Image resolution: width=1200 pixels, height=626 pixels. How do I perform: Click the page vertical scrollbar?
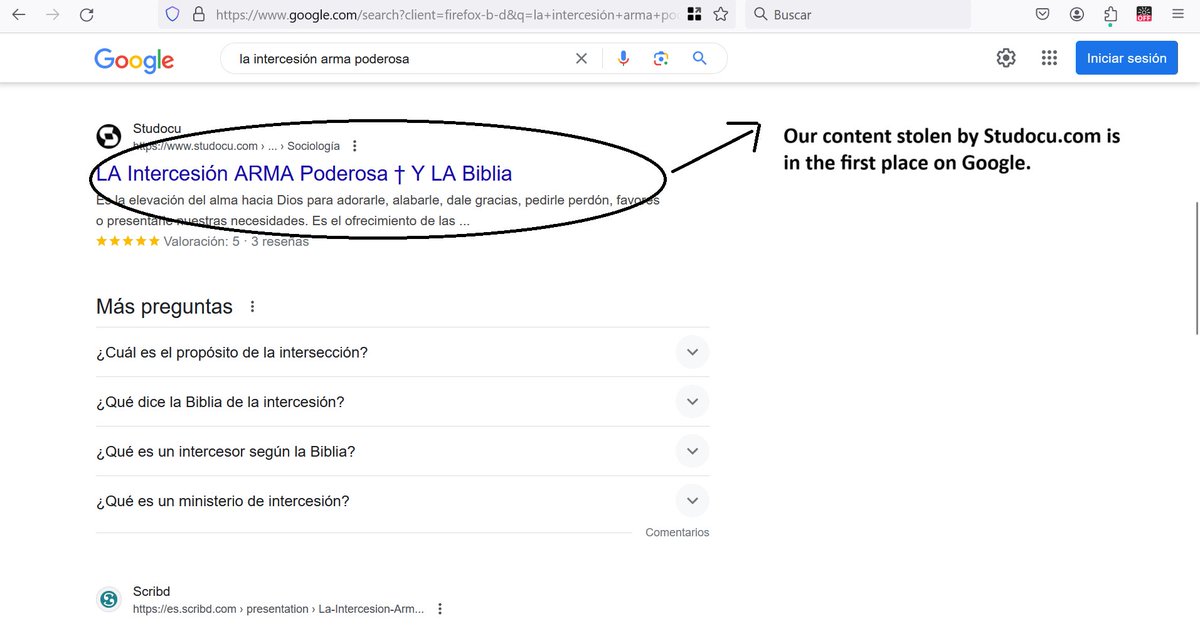(1196, 268)
